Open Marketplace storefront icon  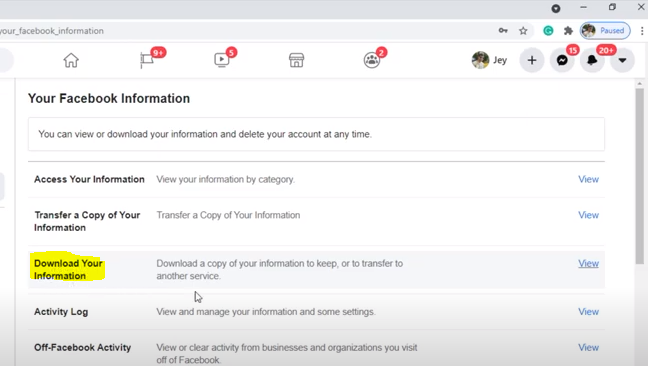tap(296, 60)
